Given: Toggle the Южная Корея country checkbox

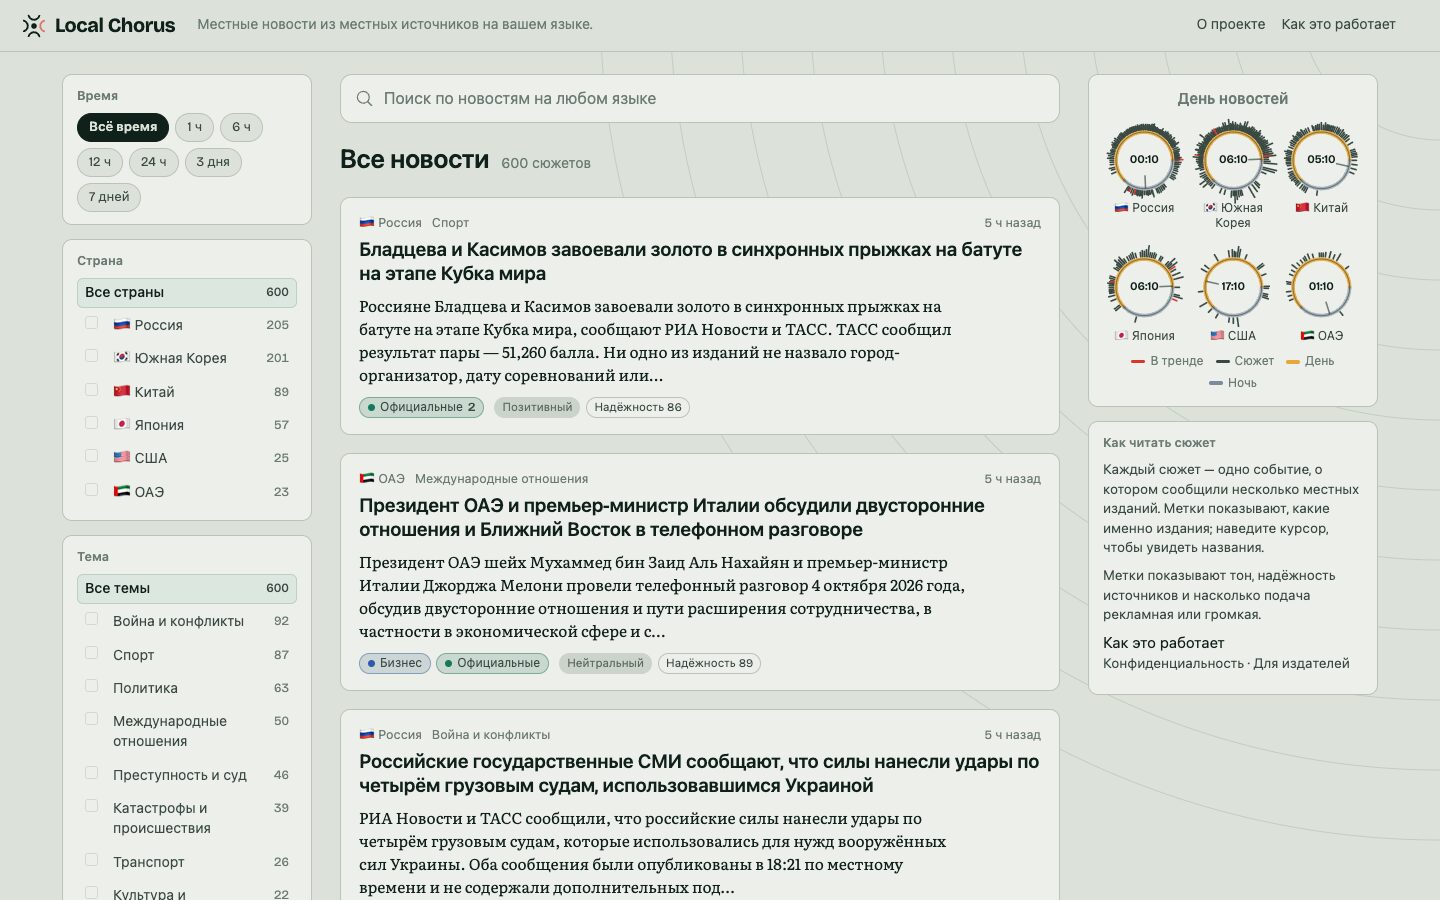Looking at the screenshot, I should coord(92,356).
